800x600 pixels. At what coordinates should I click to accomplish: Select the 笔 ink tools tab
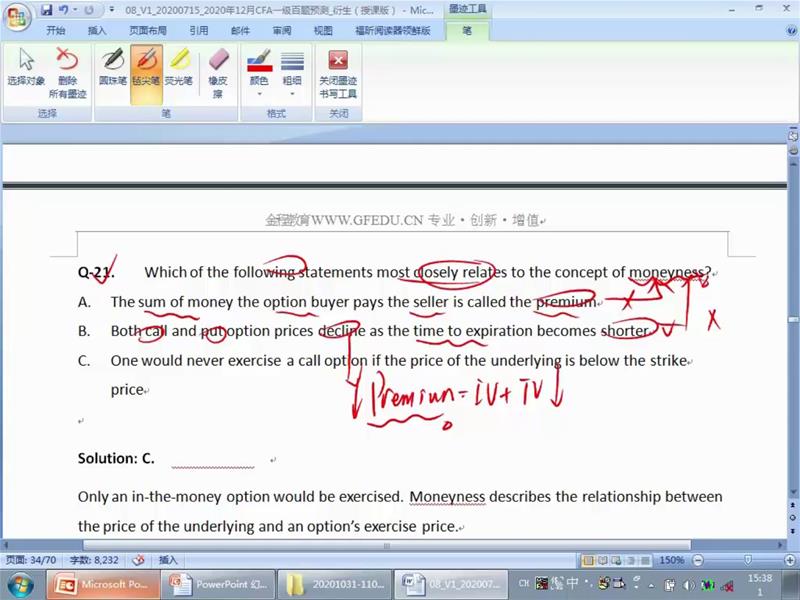[467, 31]
